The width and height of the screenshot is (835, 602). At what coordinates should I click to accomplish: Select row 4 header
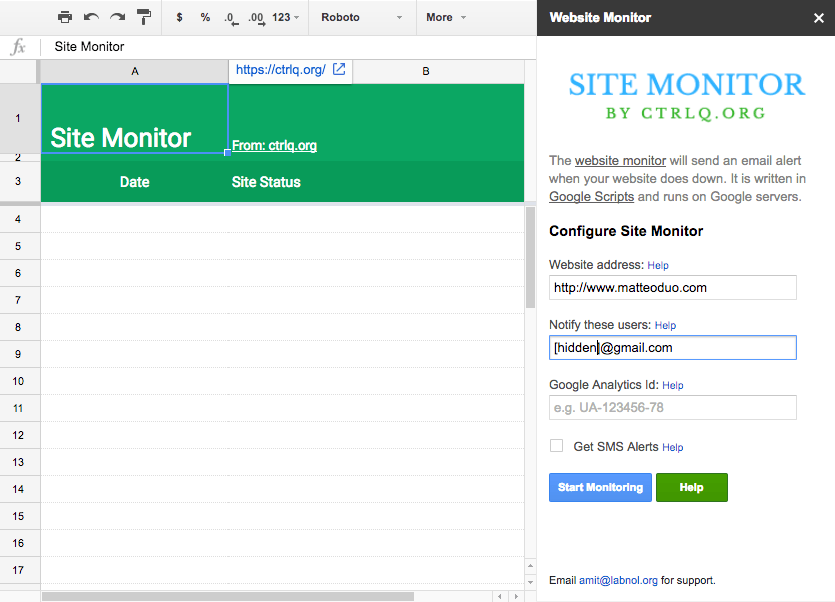[18, 219]
